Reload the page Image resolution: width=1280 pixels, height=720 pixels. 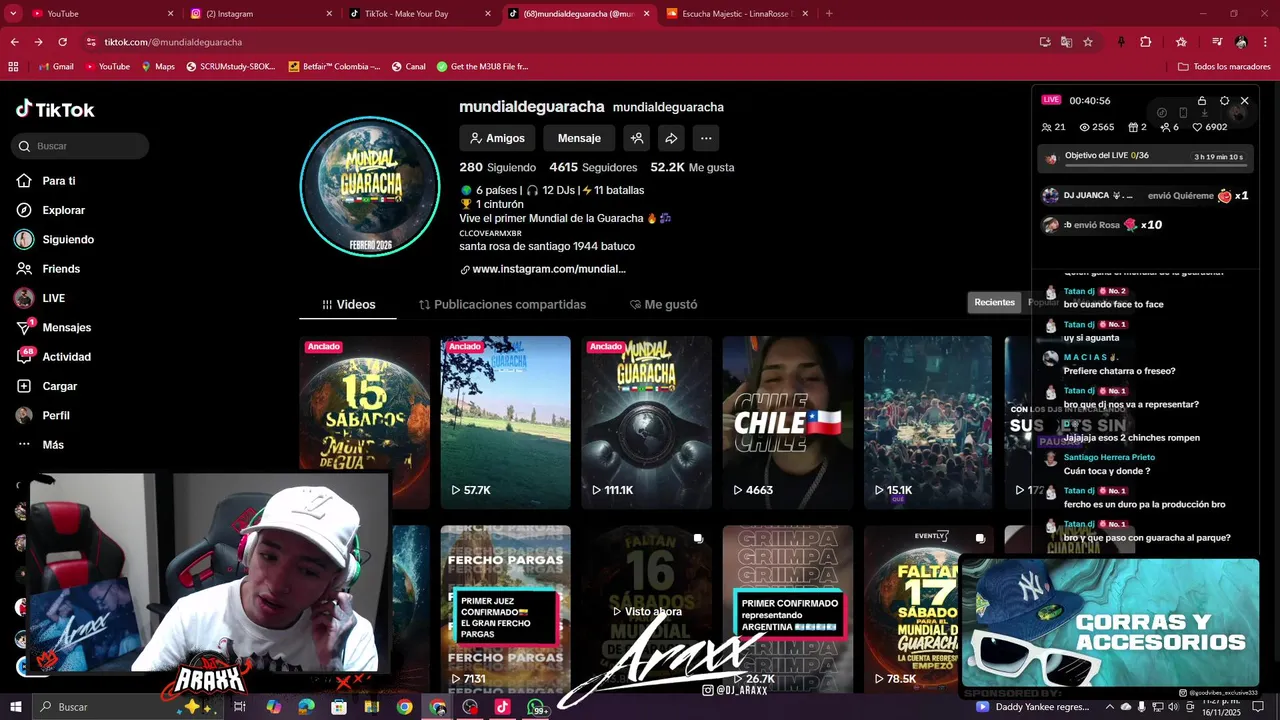click(x=62, y=42)
